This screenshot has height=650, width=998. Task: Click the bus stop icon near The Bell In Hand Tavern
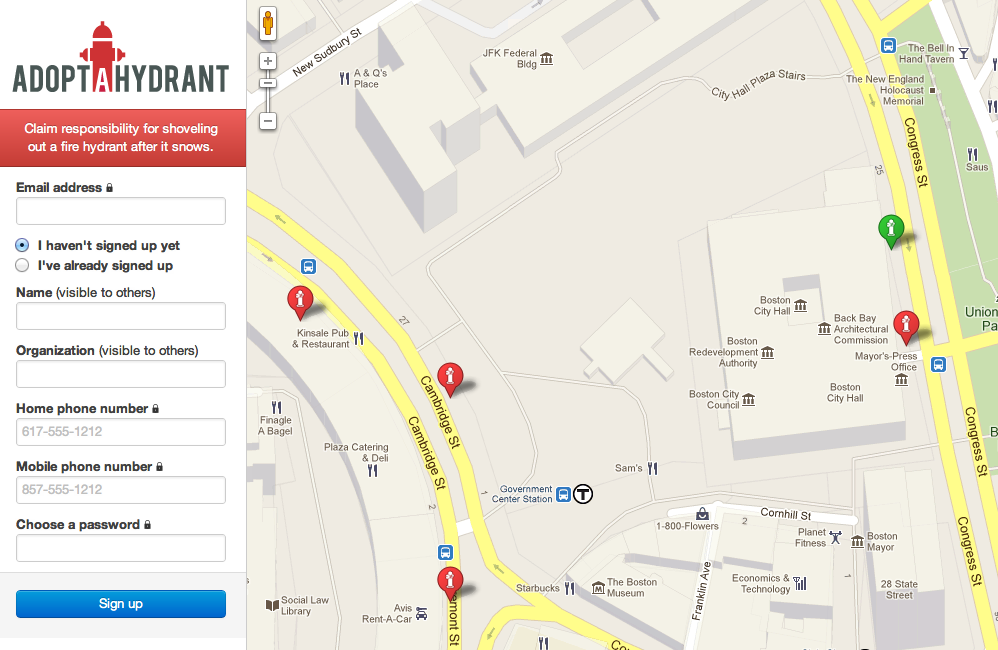(x=889, y=46)
